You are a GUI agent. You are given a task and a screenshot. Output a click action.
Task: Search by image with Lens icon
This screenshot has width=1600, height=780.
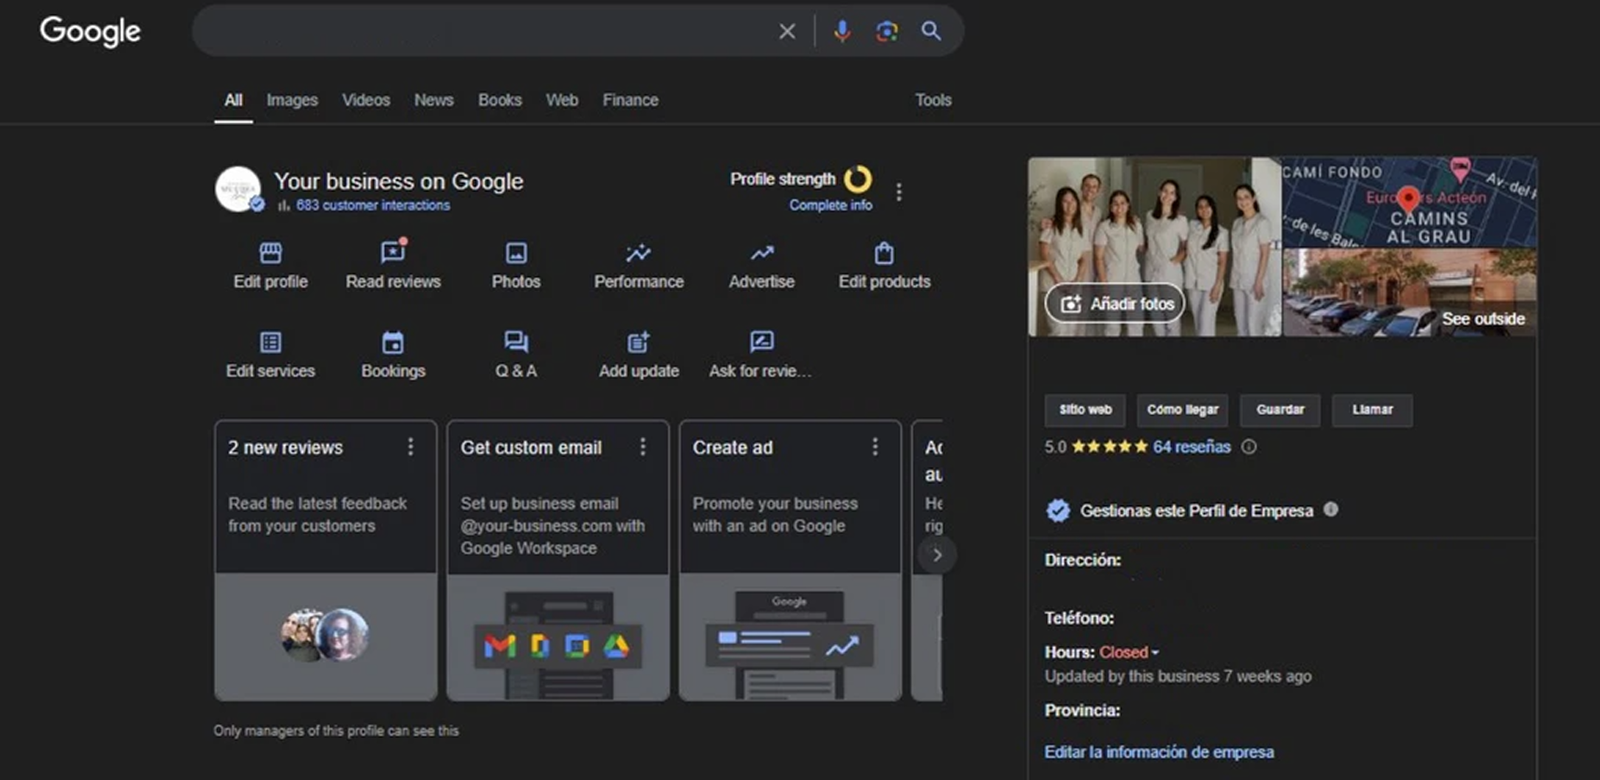tap(886, 31)
